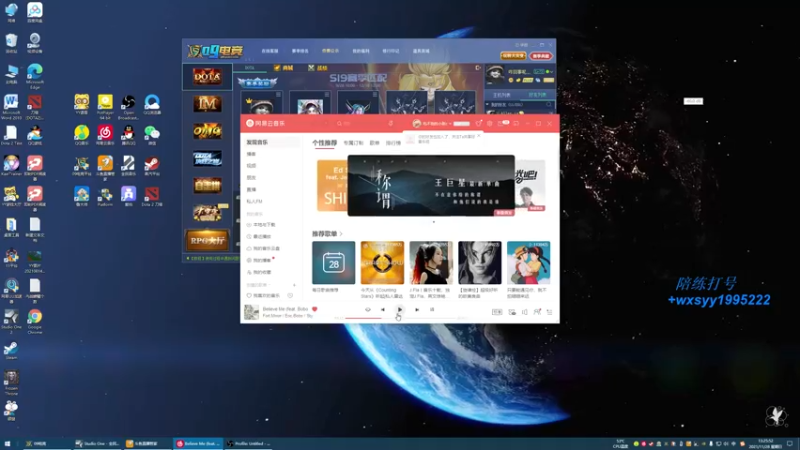This screenshot has width=800, height=450.
Task: Click the user avatar in NetEase Music header
Action: click(416, 123)
